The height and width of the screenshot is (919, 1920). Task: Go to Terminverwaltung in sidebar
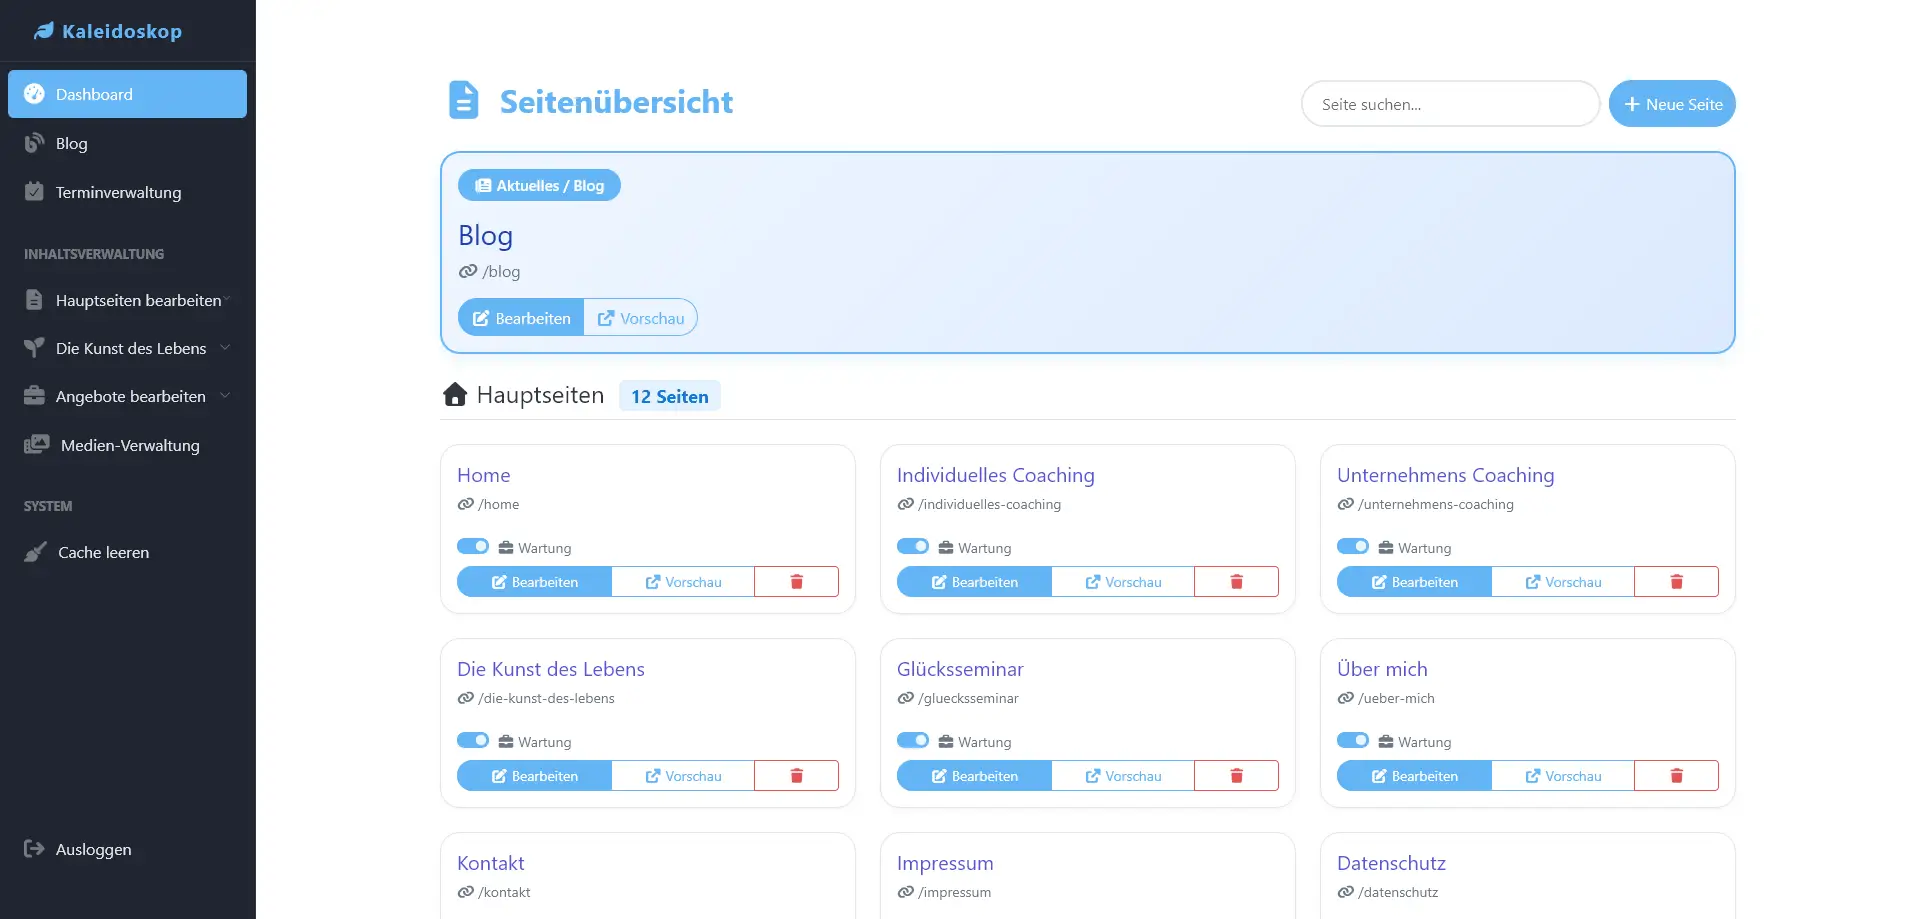(x=118, y=192)
